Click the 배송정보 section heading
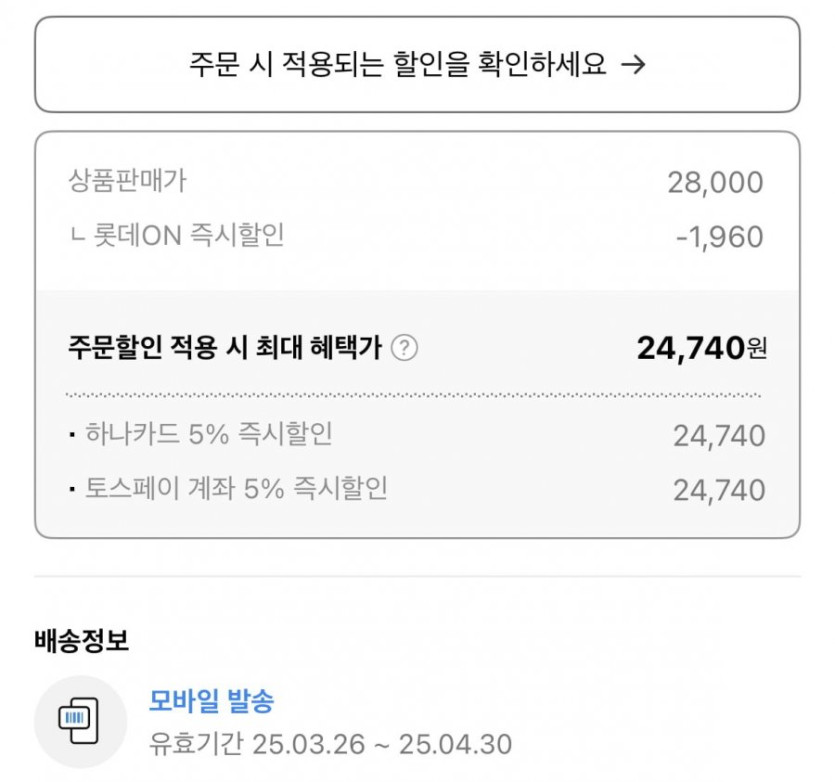 [81, 640]
